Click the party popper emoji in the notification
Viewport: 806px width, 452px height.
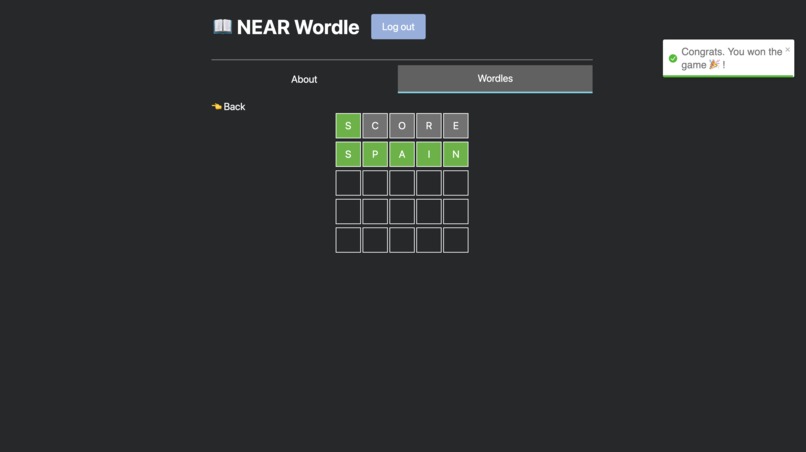714,64
